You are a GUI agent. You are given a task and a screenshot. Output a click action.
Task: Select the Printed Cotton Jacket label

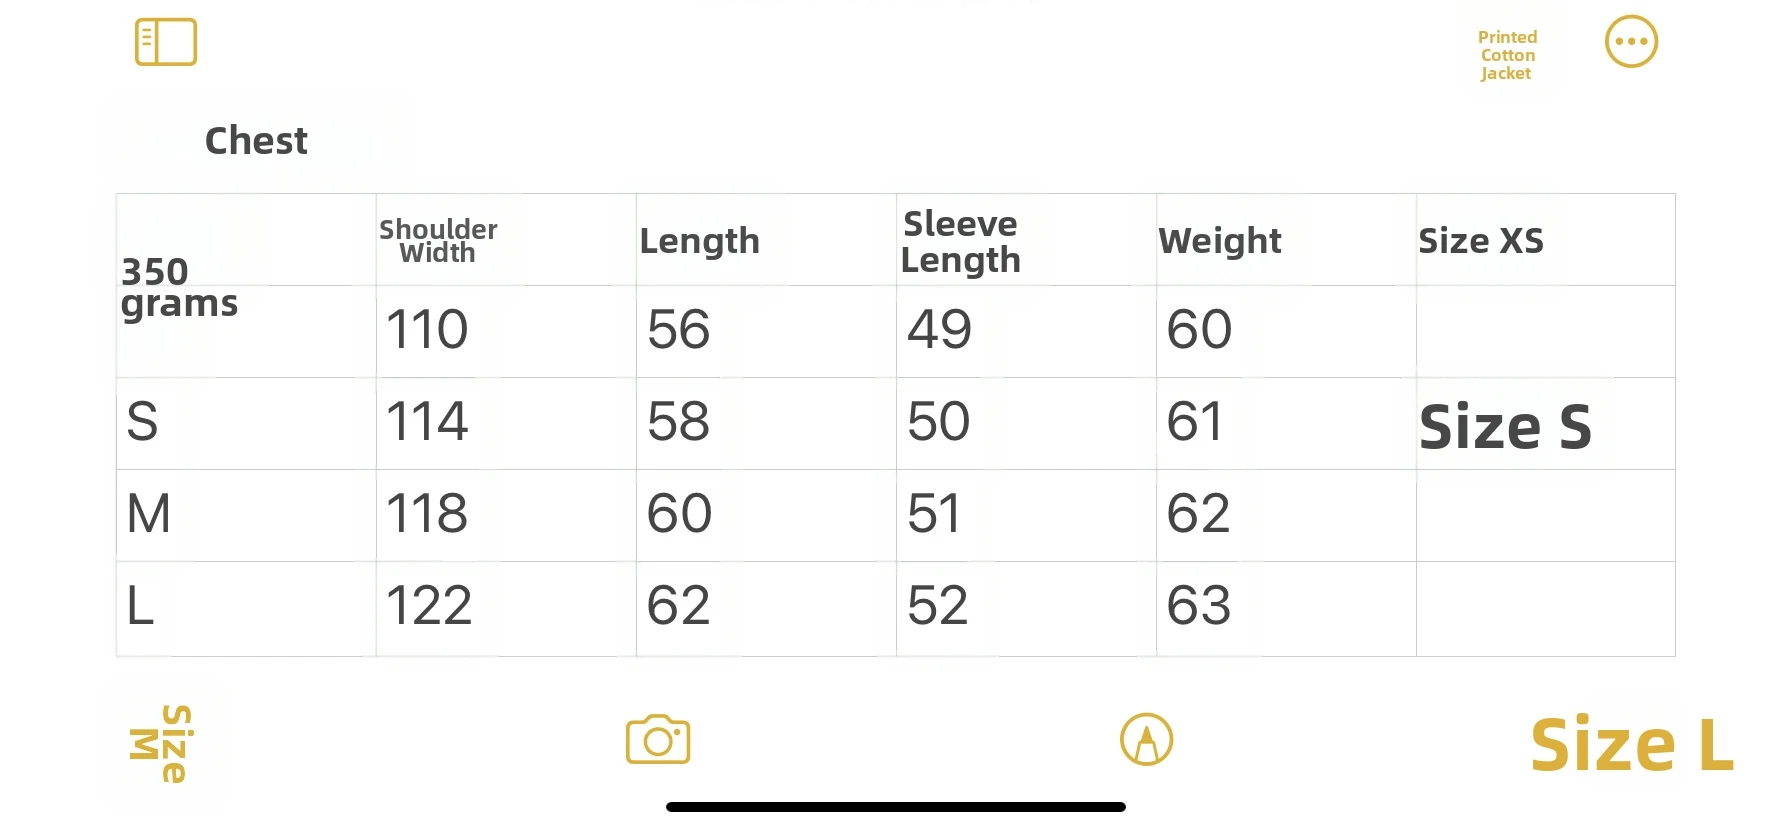click(1507, 55)
